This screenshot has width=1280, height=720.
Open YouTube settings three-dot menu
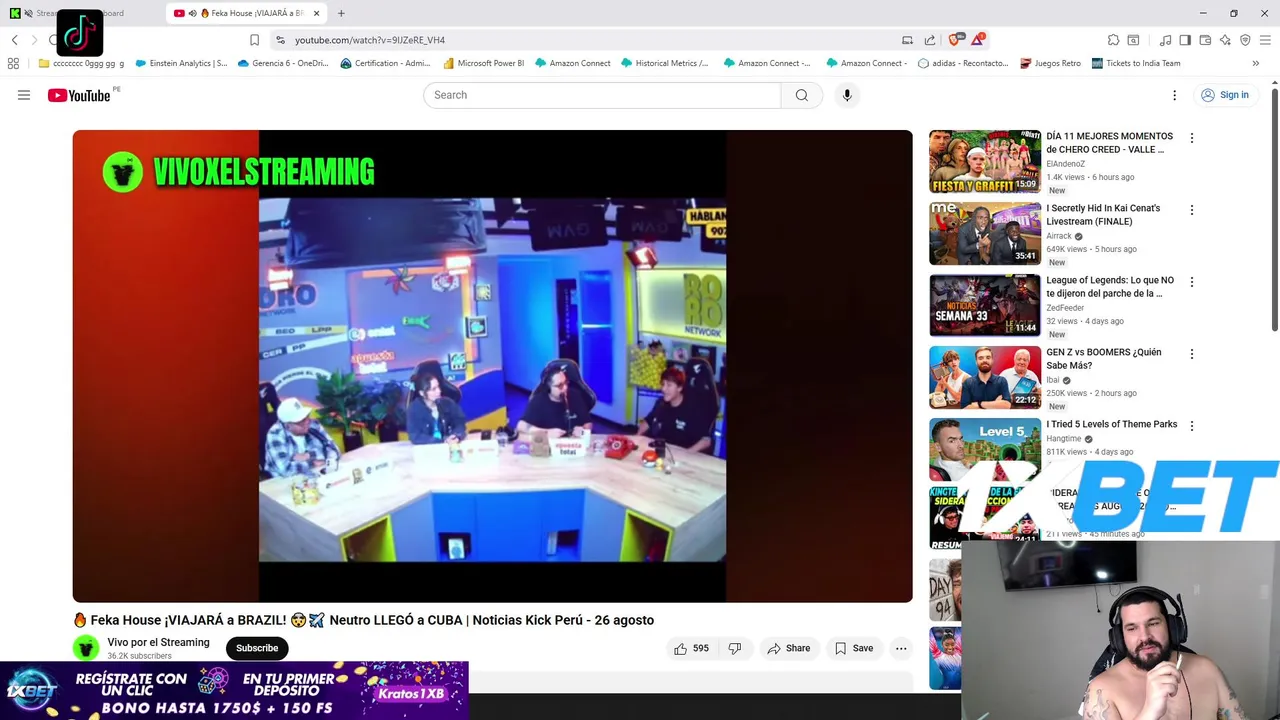coord(1174,95)
